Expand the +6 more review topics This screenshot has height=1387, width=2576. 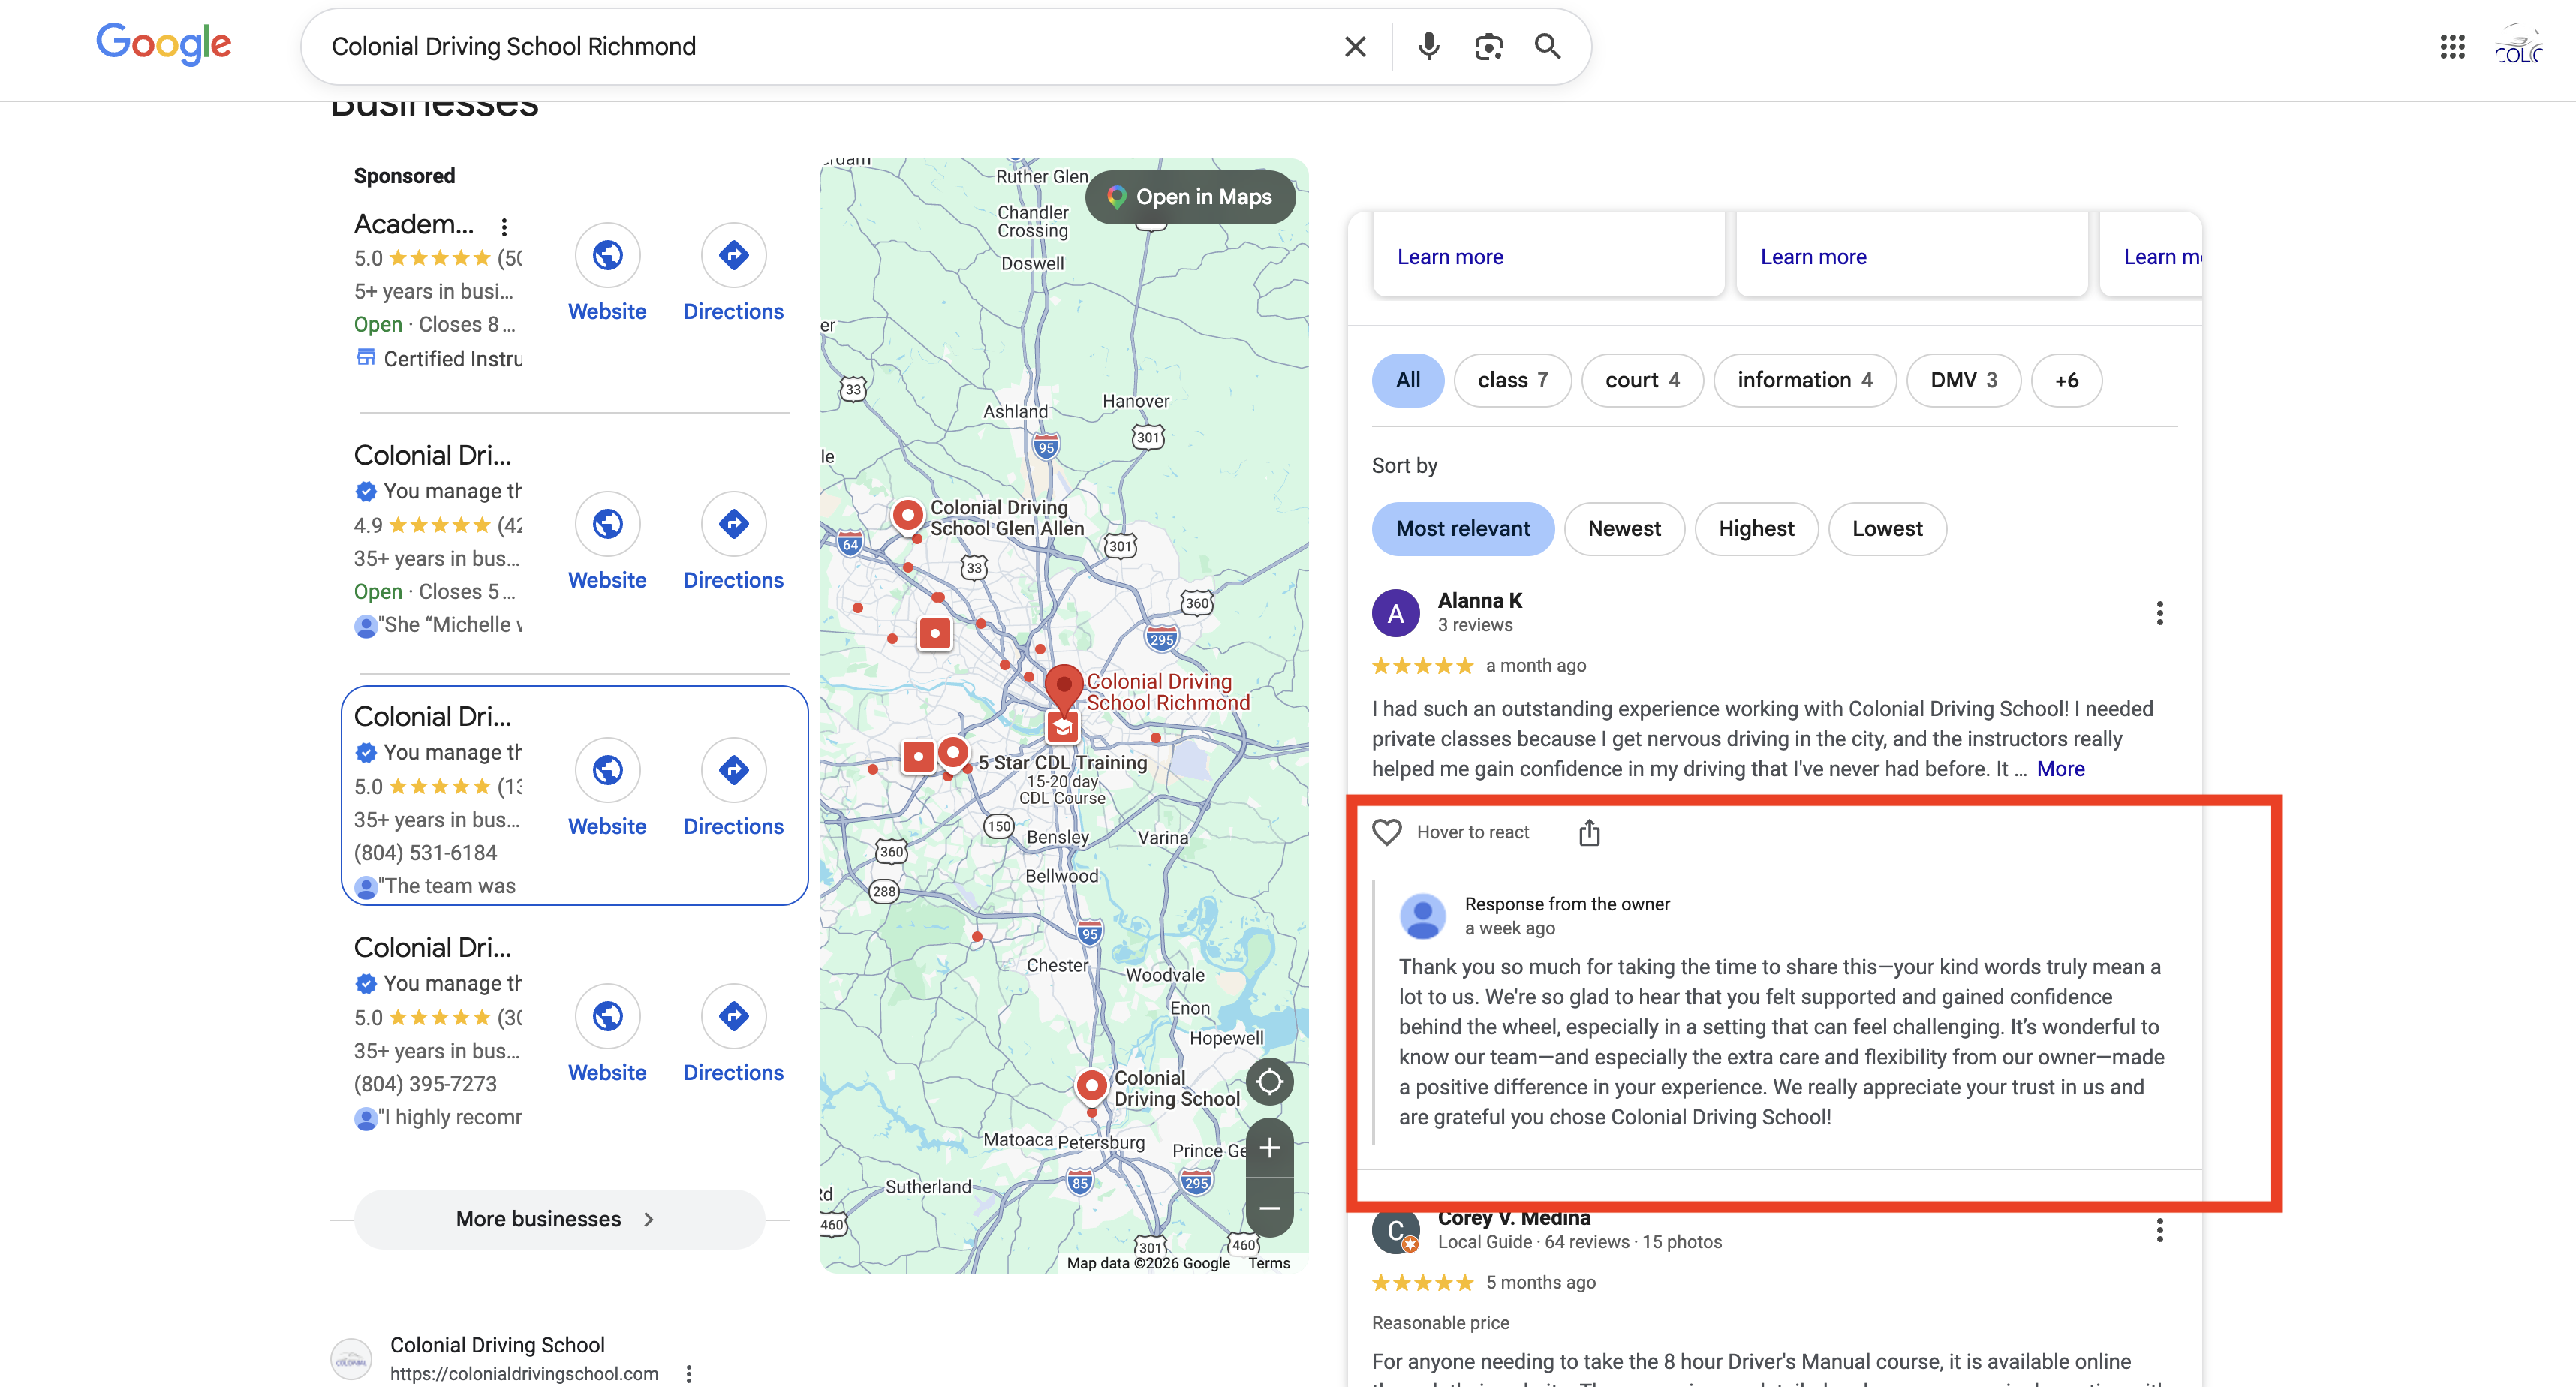(x=2066, y=380)
